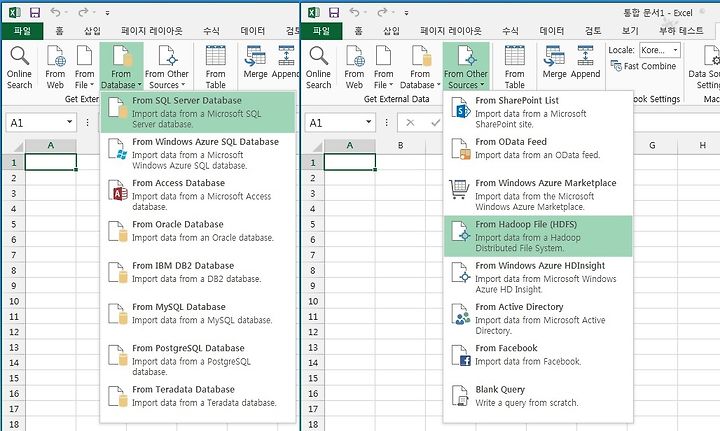Screen dimensions: 720x431
Task: Select column A header in right window
Action: [x=350, y=146]
